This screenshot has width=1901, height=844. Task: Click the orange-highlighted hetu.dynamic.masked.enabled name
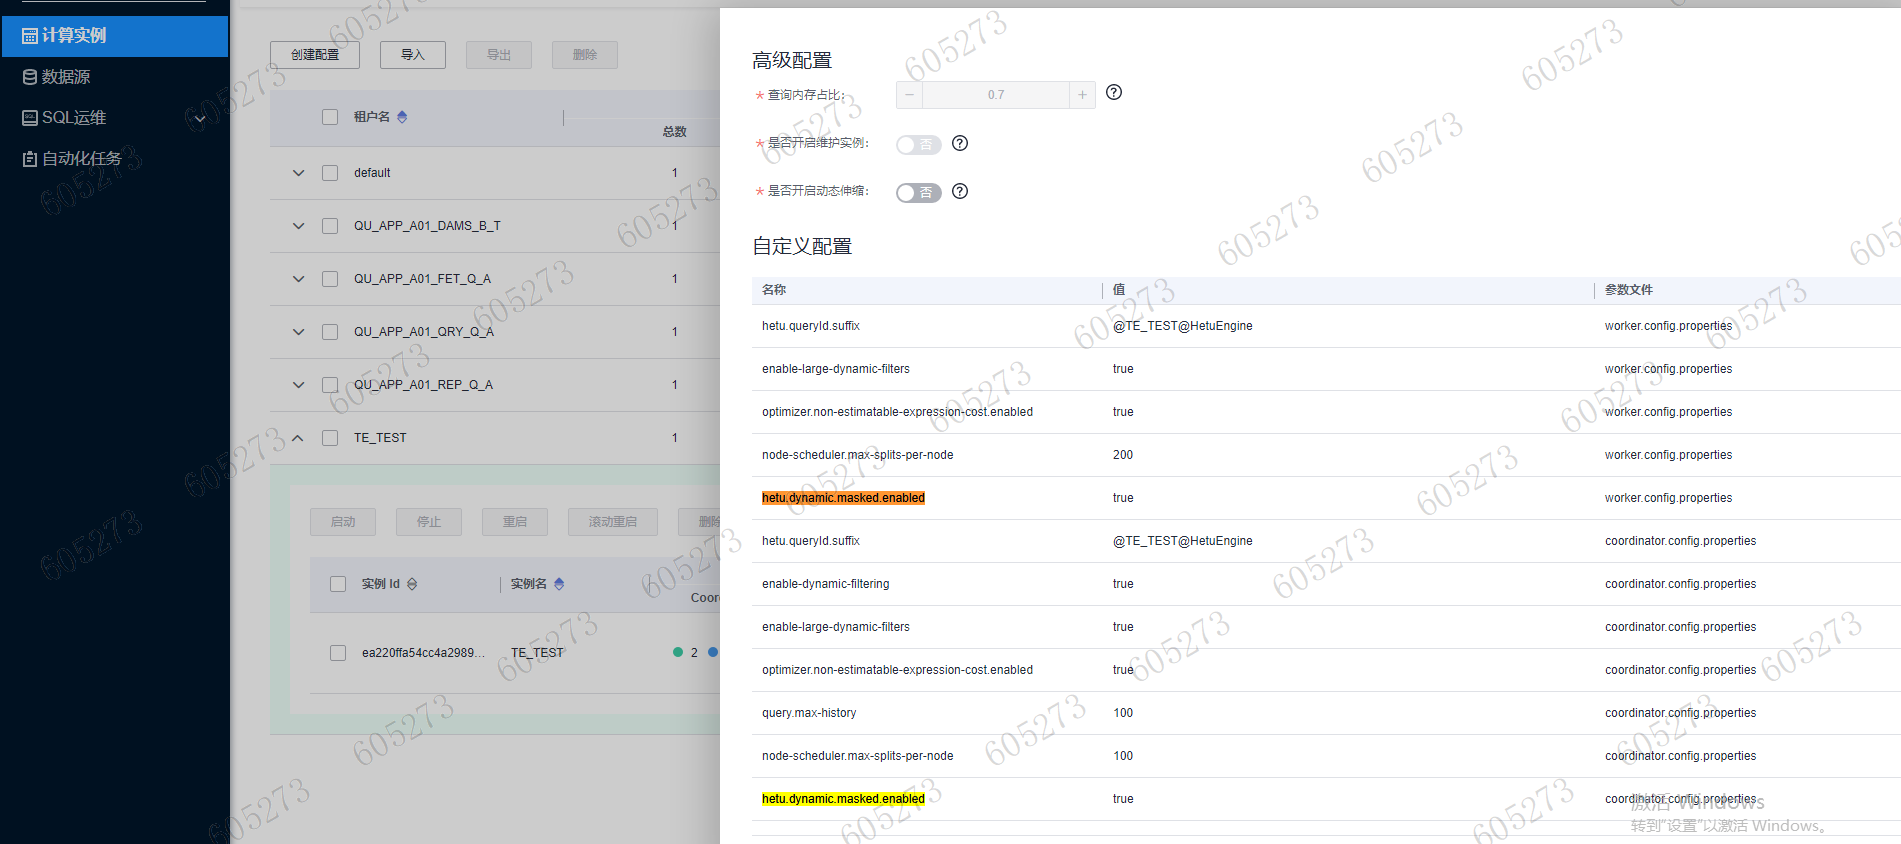[843, 498]
